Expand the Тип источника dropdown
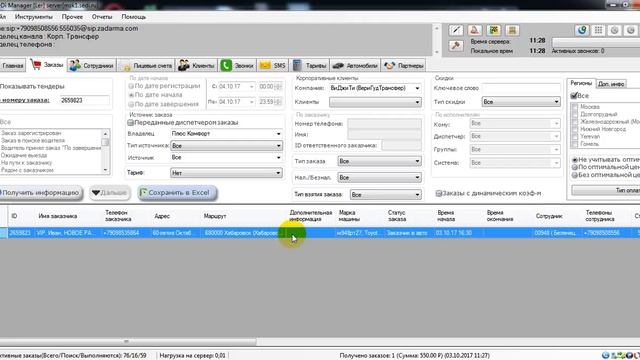Viewport: 640px width, 360px height. point(279,146)
